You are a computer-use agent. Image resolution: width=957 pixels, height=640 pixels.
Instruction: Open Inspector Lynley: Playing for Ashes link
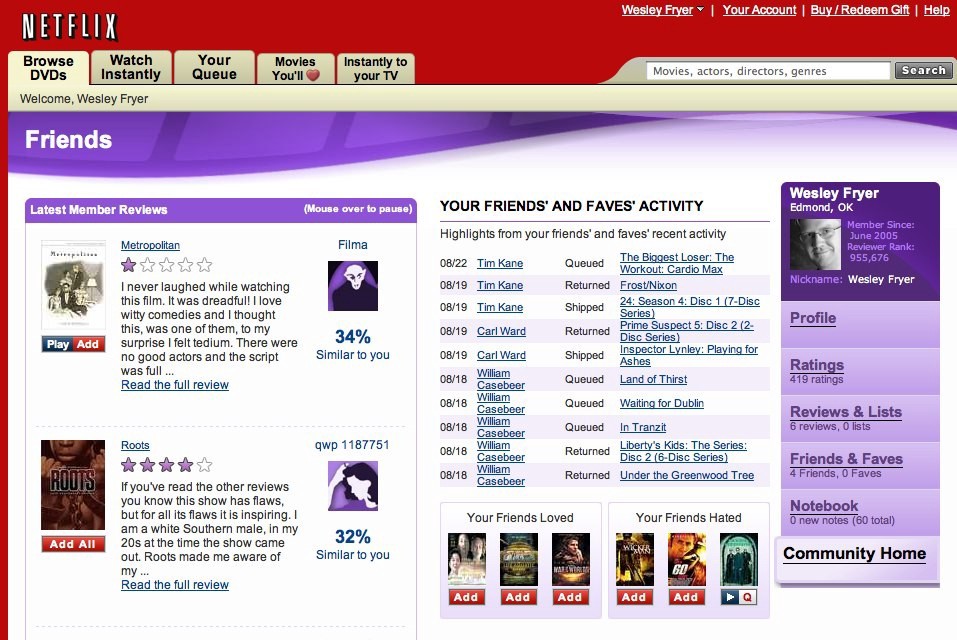pos(688,355)
